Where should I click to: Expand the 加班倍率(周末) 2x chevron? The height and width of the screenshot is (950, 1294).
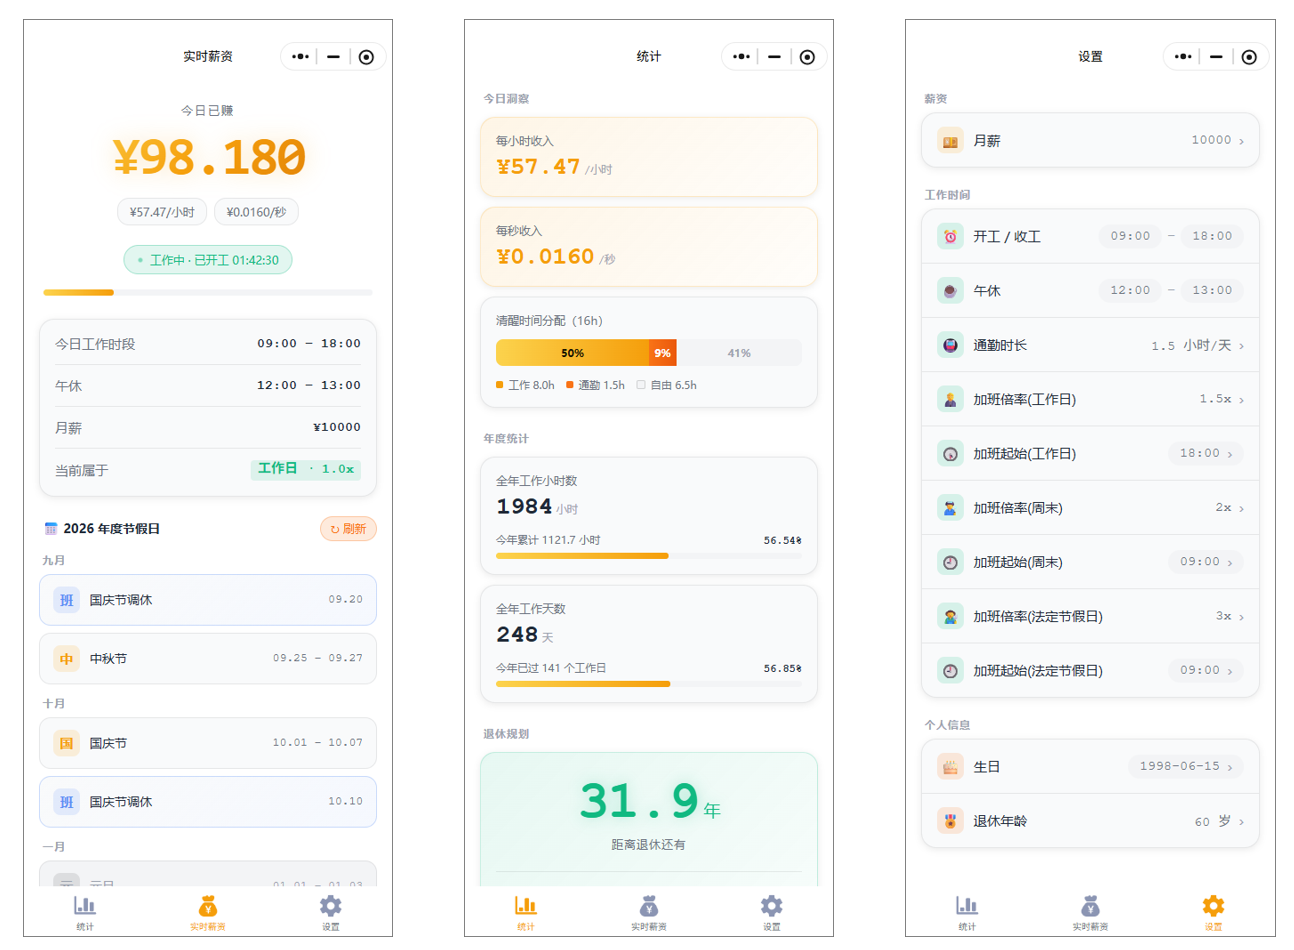1242,508
